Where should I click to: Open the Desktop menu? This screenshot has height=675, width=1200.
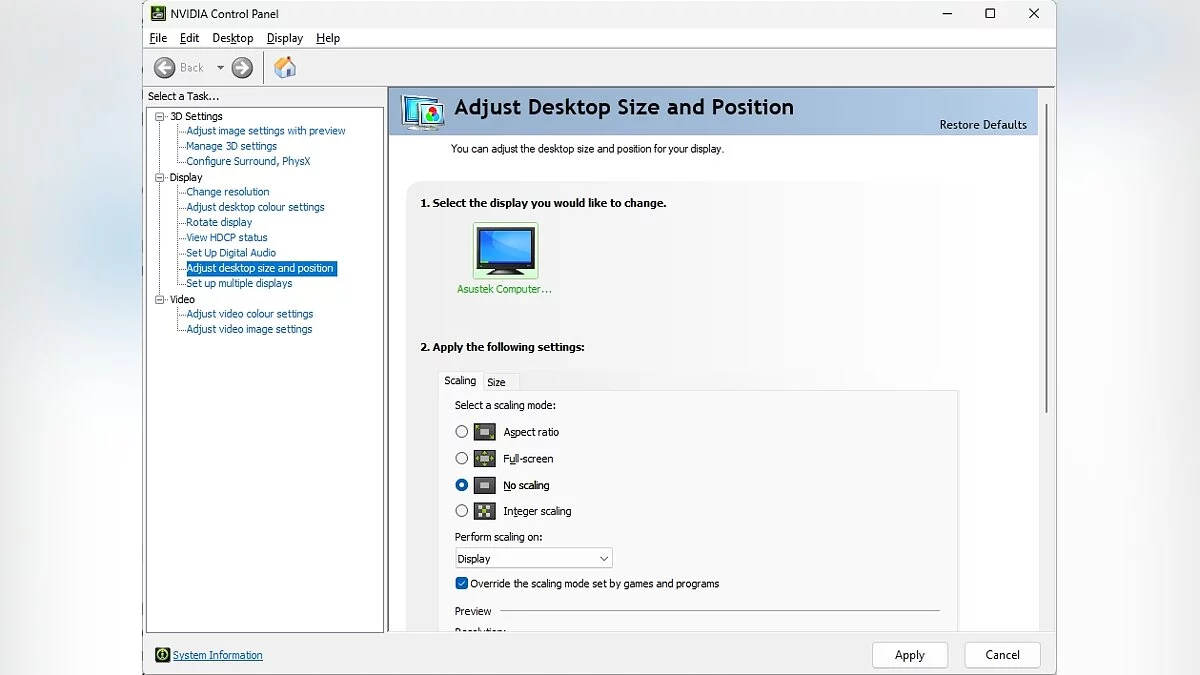232,38
